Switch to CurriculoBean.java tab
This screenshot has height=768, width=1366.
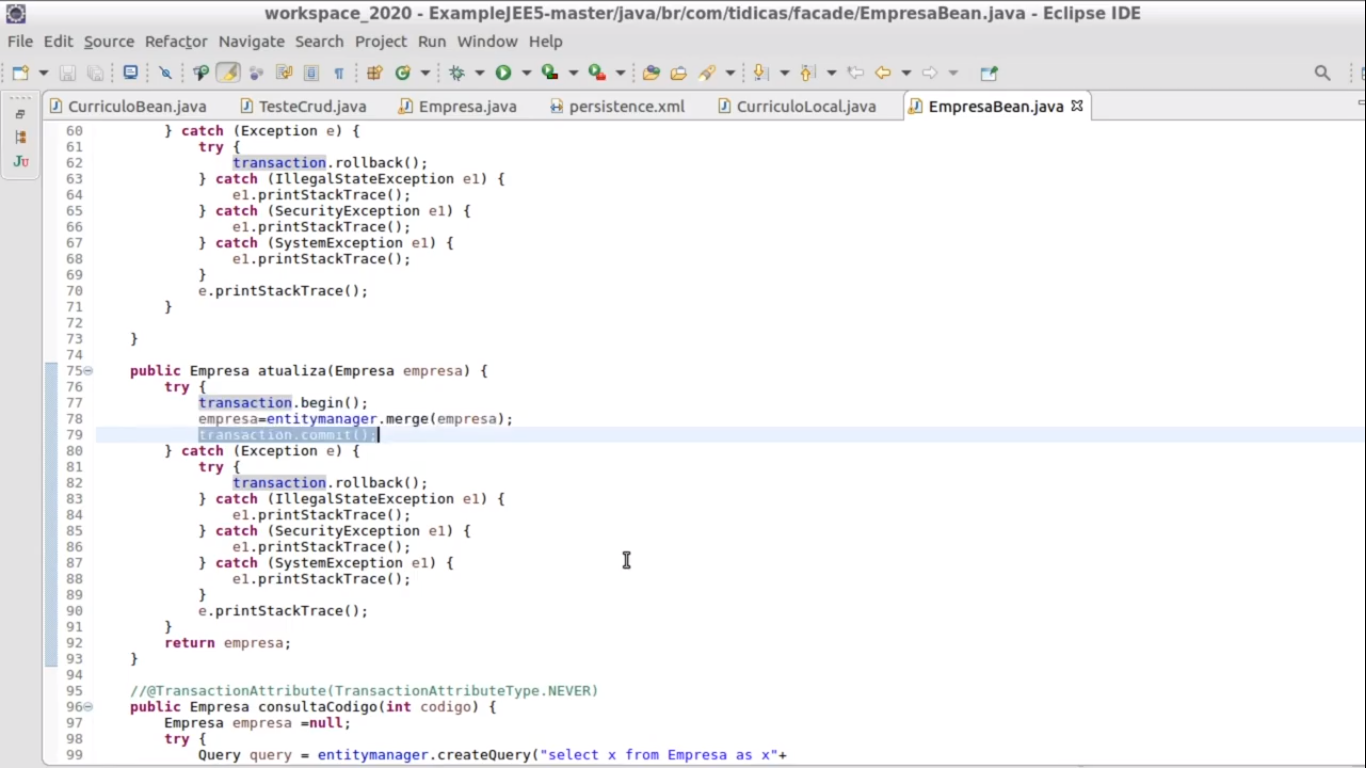[128, 106]
